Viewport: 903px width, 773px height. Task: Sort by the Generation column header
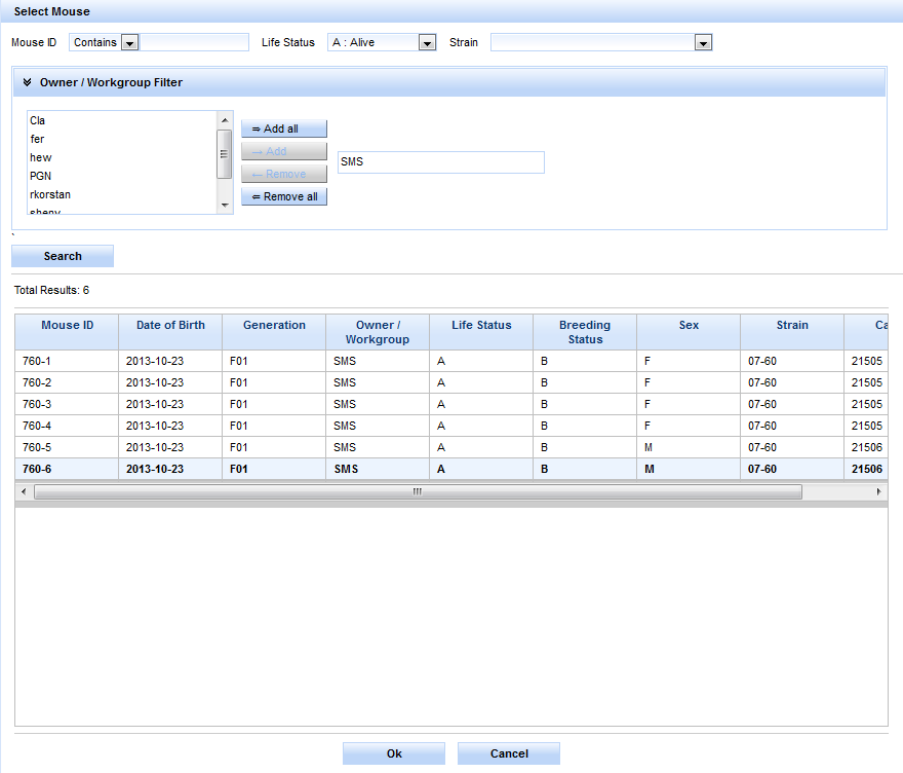point(274,332)
